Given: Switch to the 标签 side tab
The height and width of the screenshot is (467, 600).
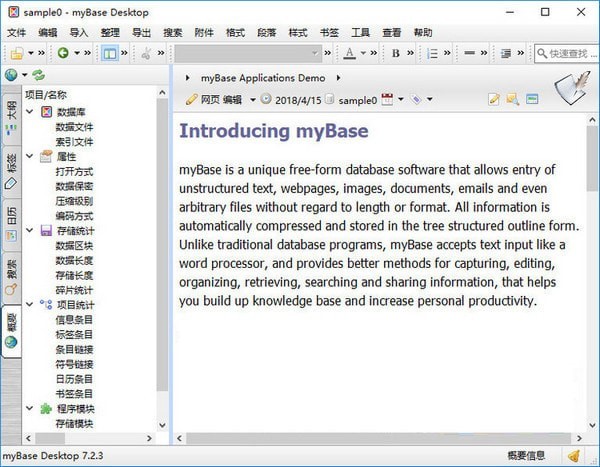Looking at the screenshot, I should pyautogui.click(x=11, y=171).
